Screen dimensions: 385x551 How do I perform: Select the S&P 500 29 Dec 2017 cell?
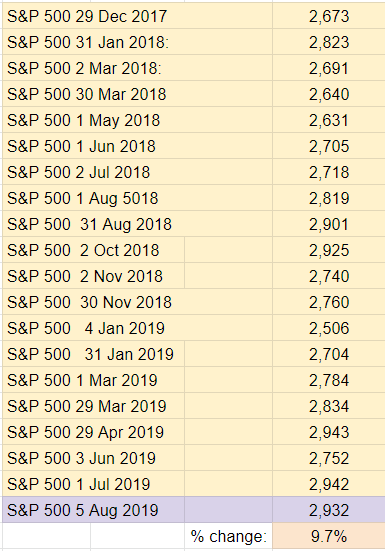pos(137,16)
